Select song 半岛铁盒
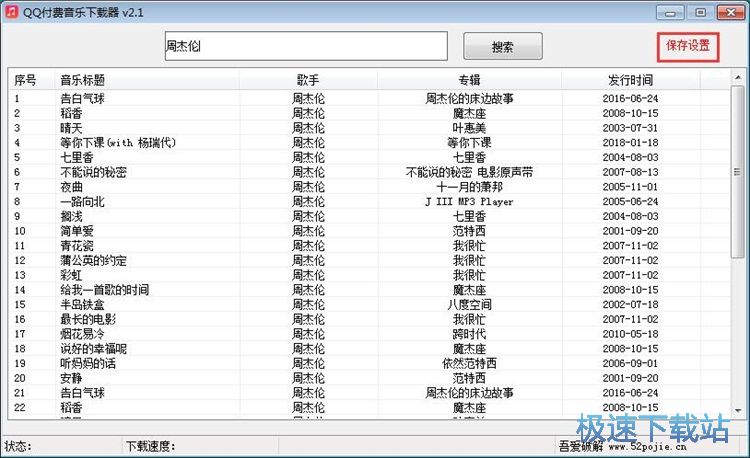 (x=82, y=305)
